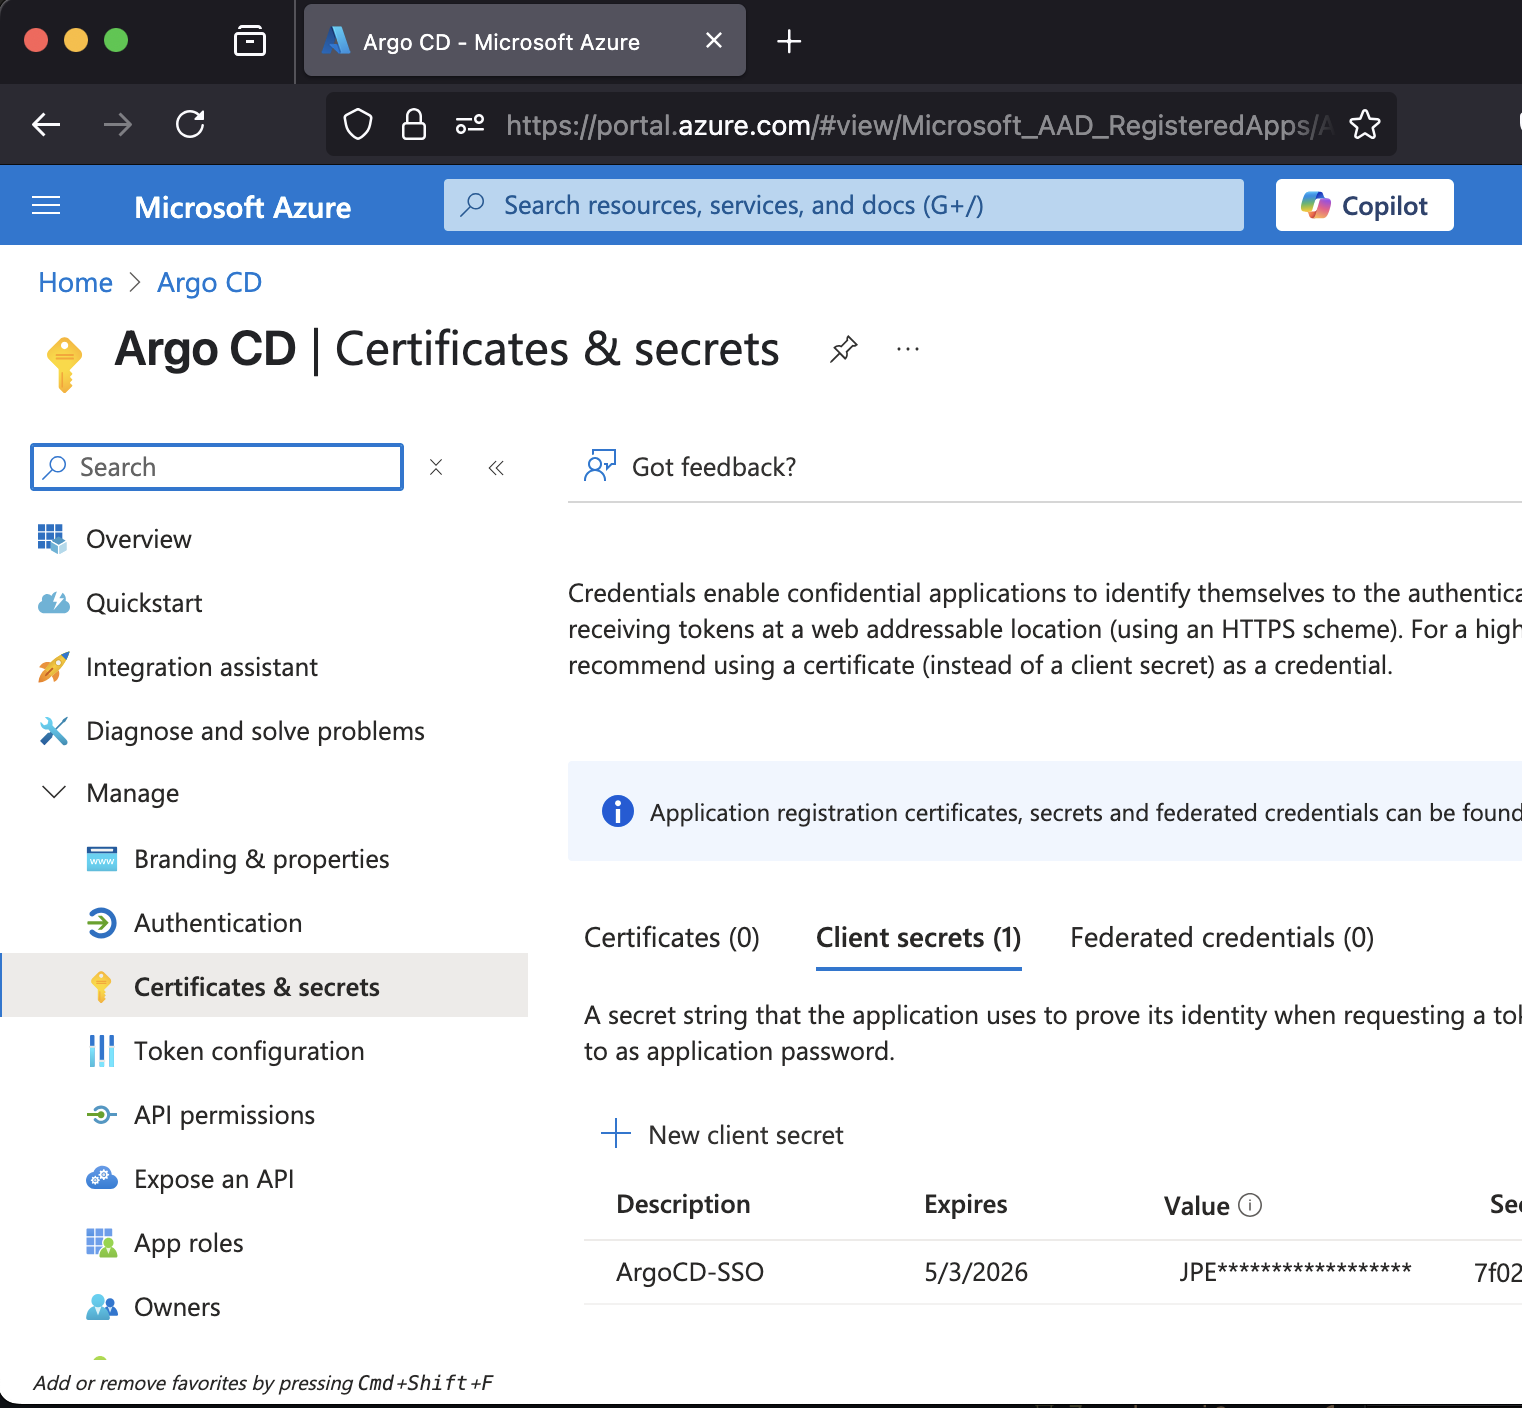The width and height of the screenshot is (1522, 1408).
Task: Click the sidebar Search box
Action: 217,467
